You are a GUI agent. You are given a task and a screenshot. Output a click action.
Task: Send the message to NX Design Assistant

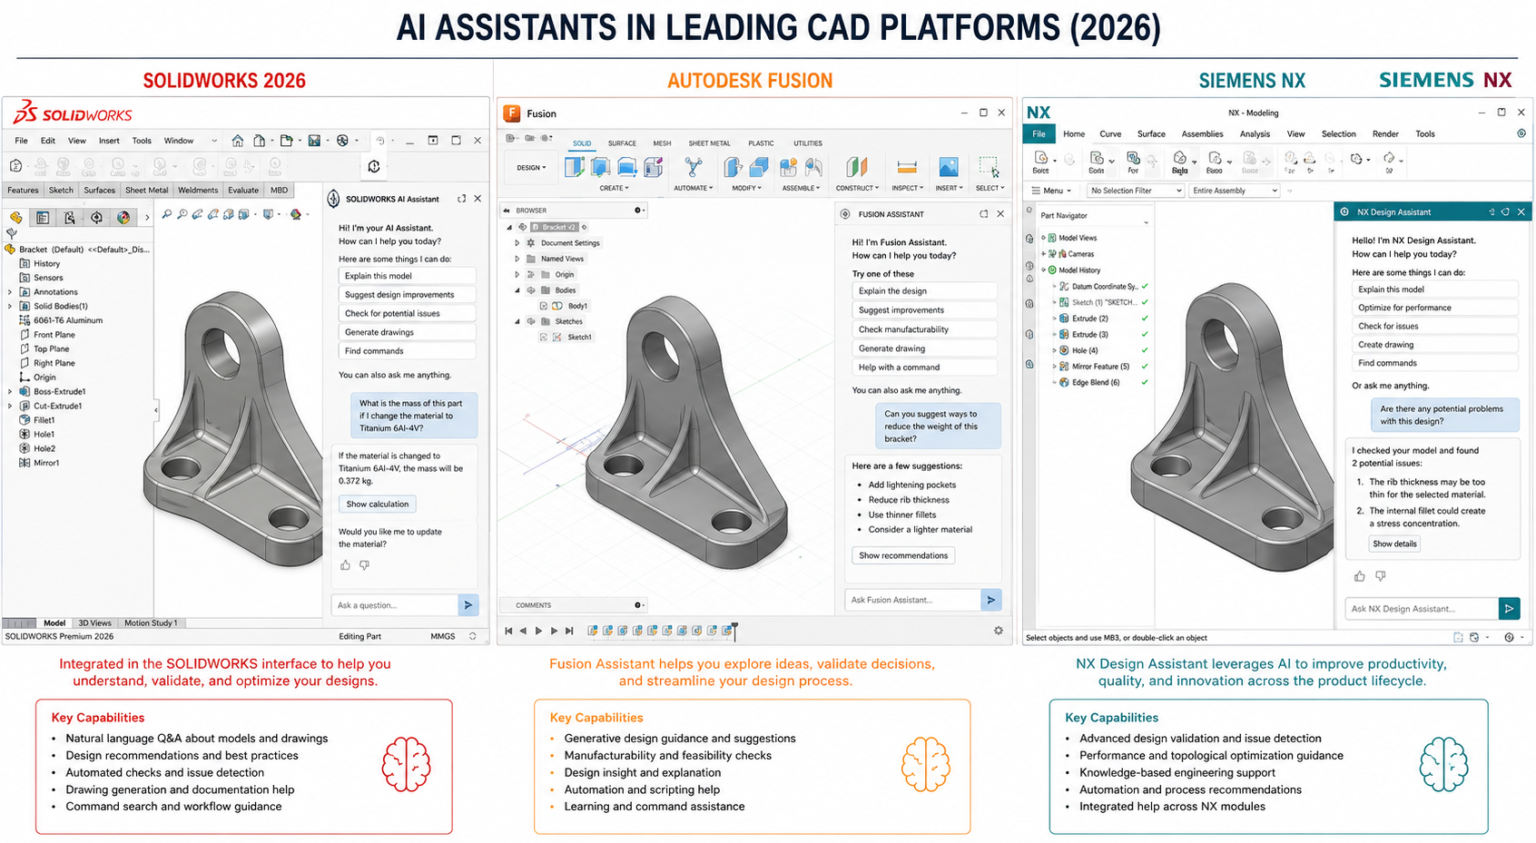click(x=1509, y=608)
